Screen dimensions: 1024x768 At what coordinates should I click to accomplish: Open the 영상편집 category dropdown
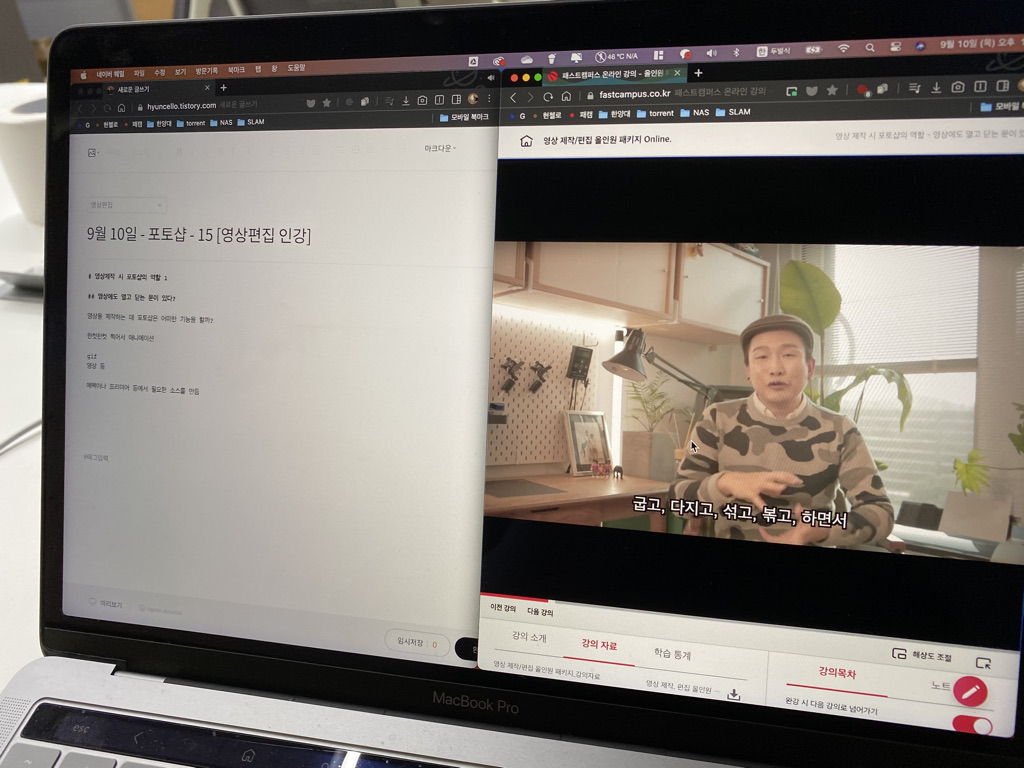pyautogui.click(x=127, y=205)
